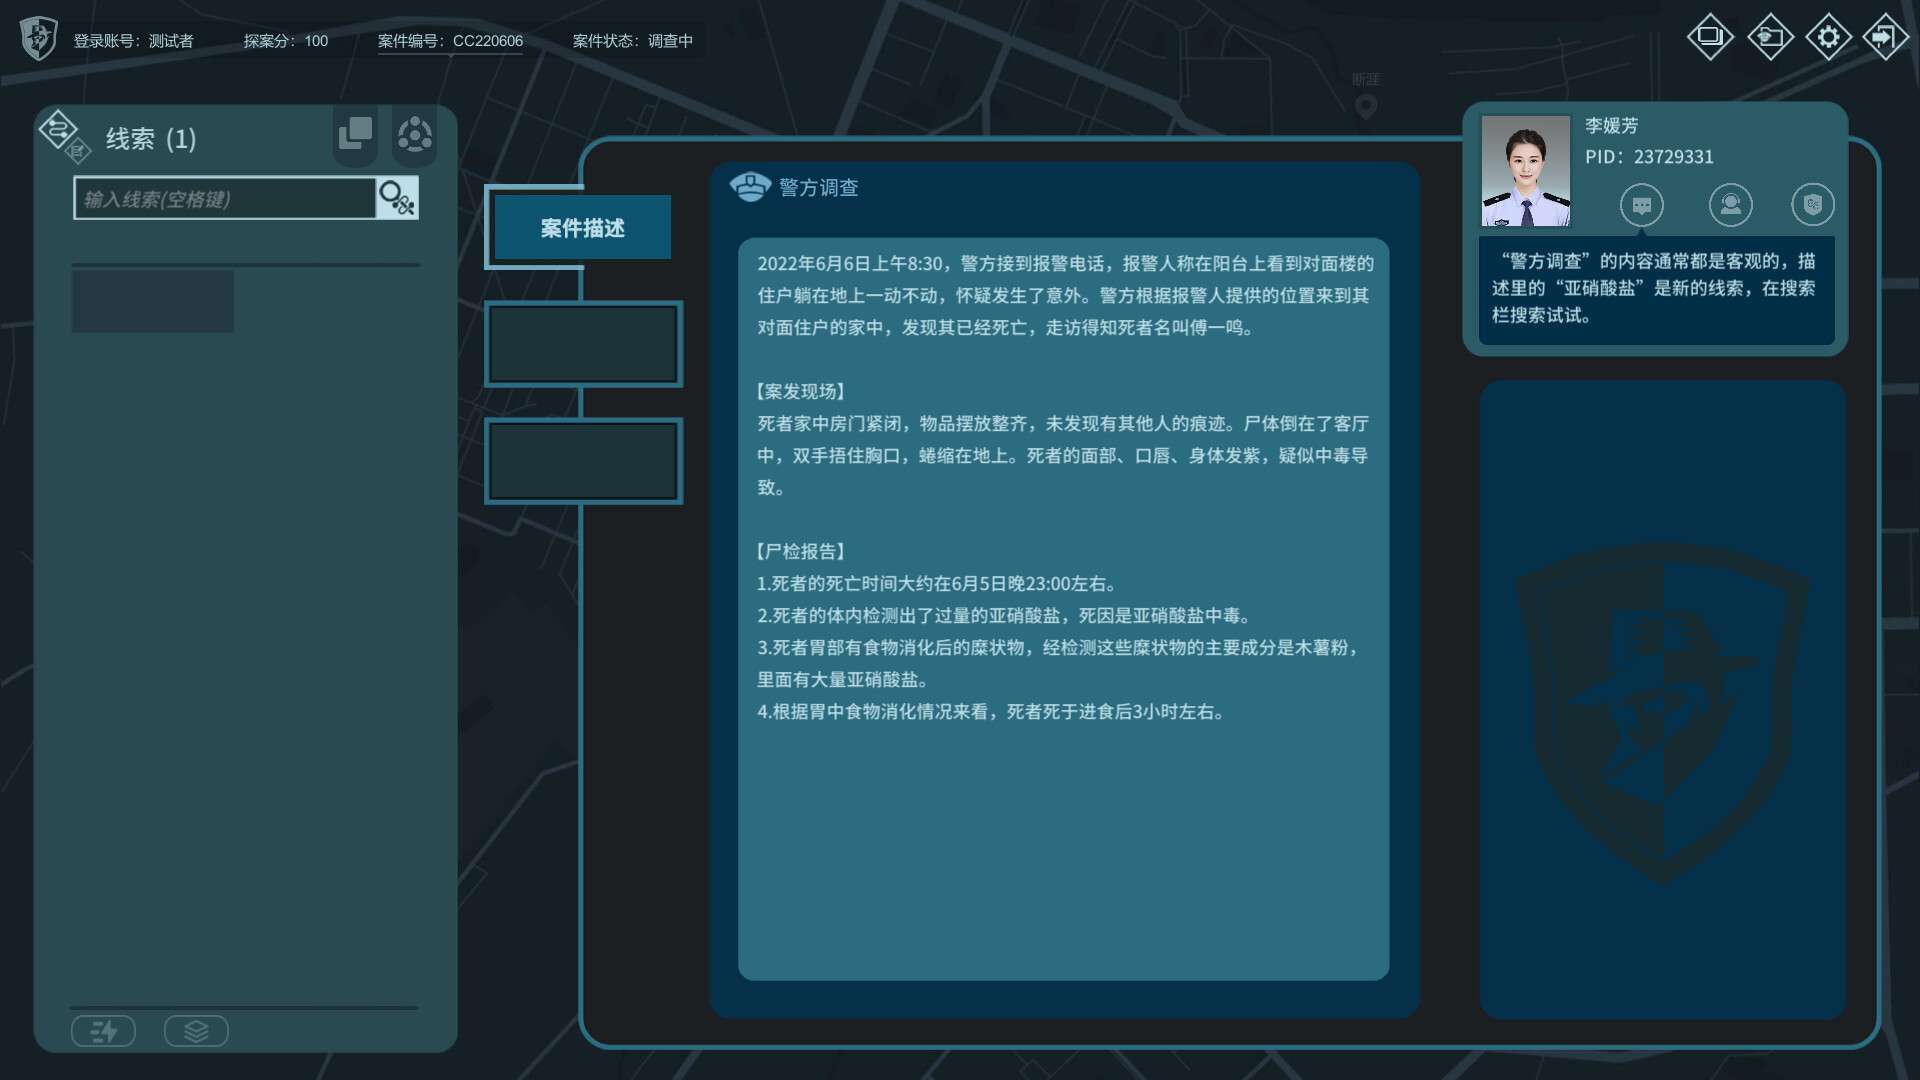This screenshot has height=1080, width=1920.
Task: Click the clue input field 输入线索
Action: coord(225,197)
